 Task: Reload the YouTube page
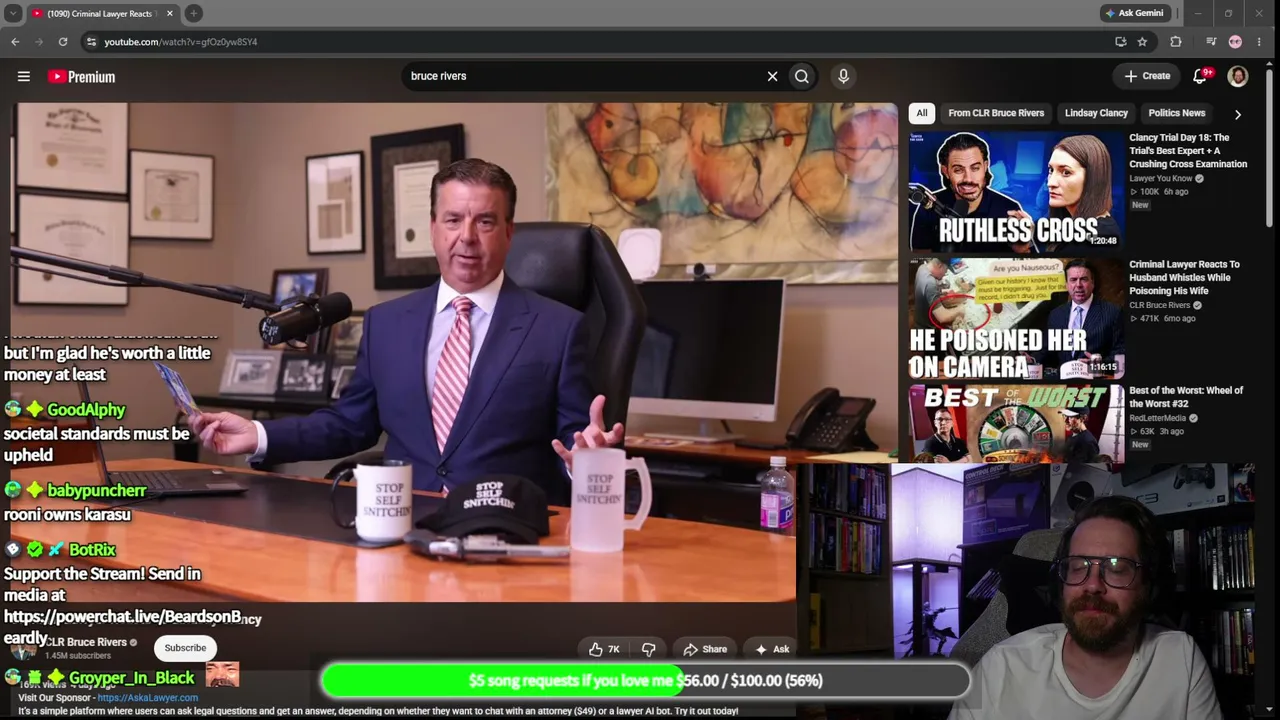(63, 41)
